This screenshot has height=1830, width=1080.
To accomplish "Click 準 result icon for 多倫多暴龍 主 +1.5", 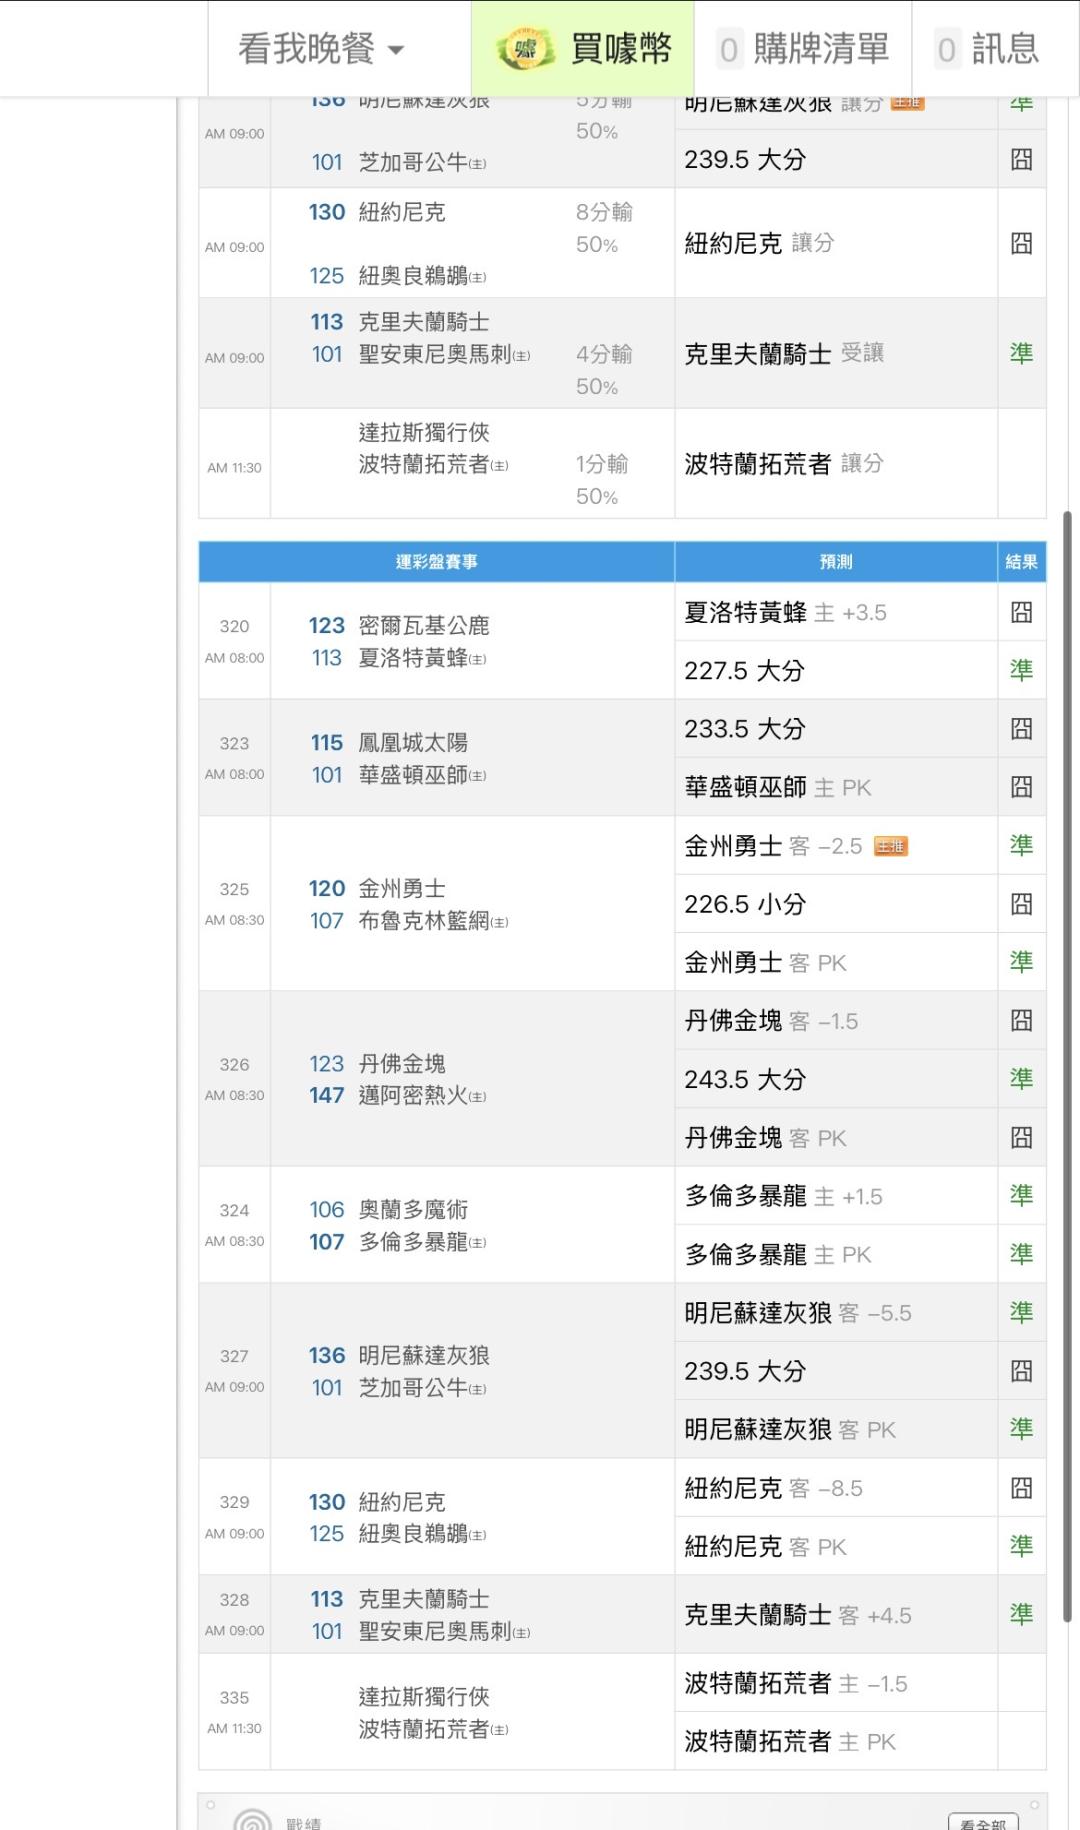I will tap(1021, 1196).
